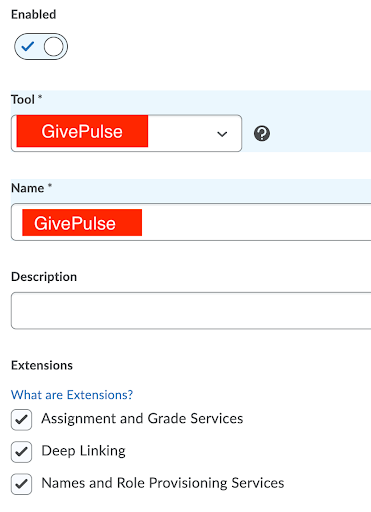The height and width of the screenshot is (512, 371).
Task: Click the round knob of the Enabled switch
Action: [54, 46]
